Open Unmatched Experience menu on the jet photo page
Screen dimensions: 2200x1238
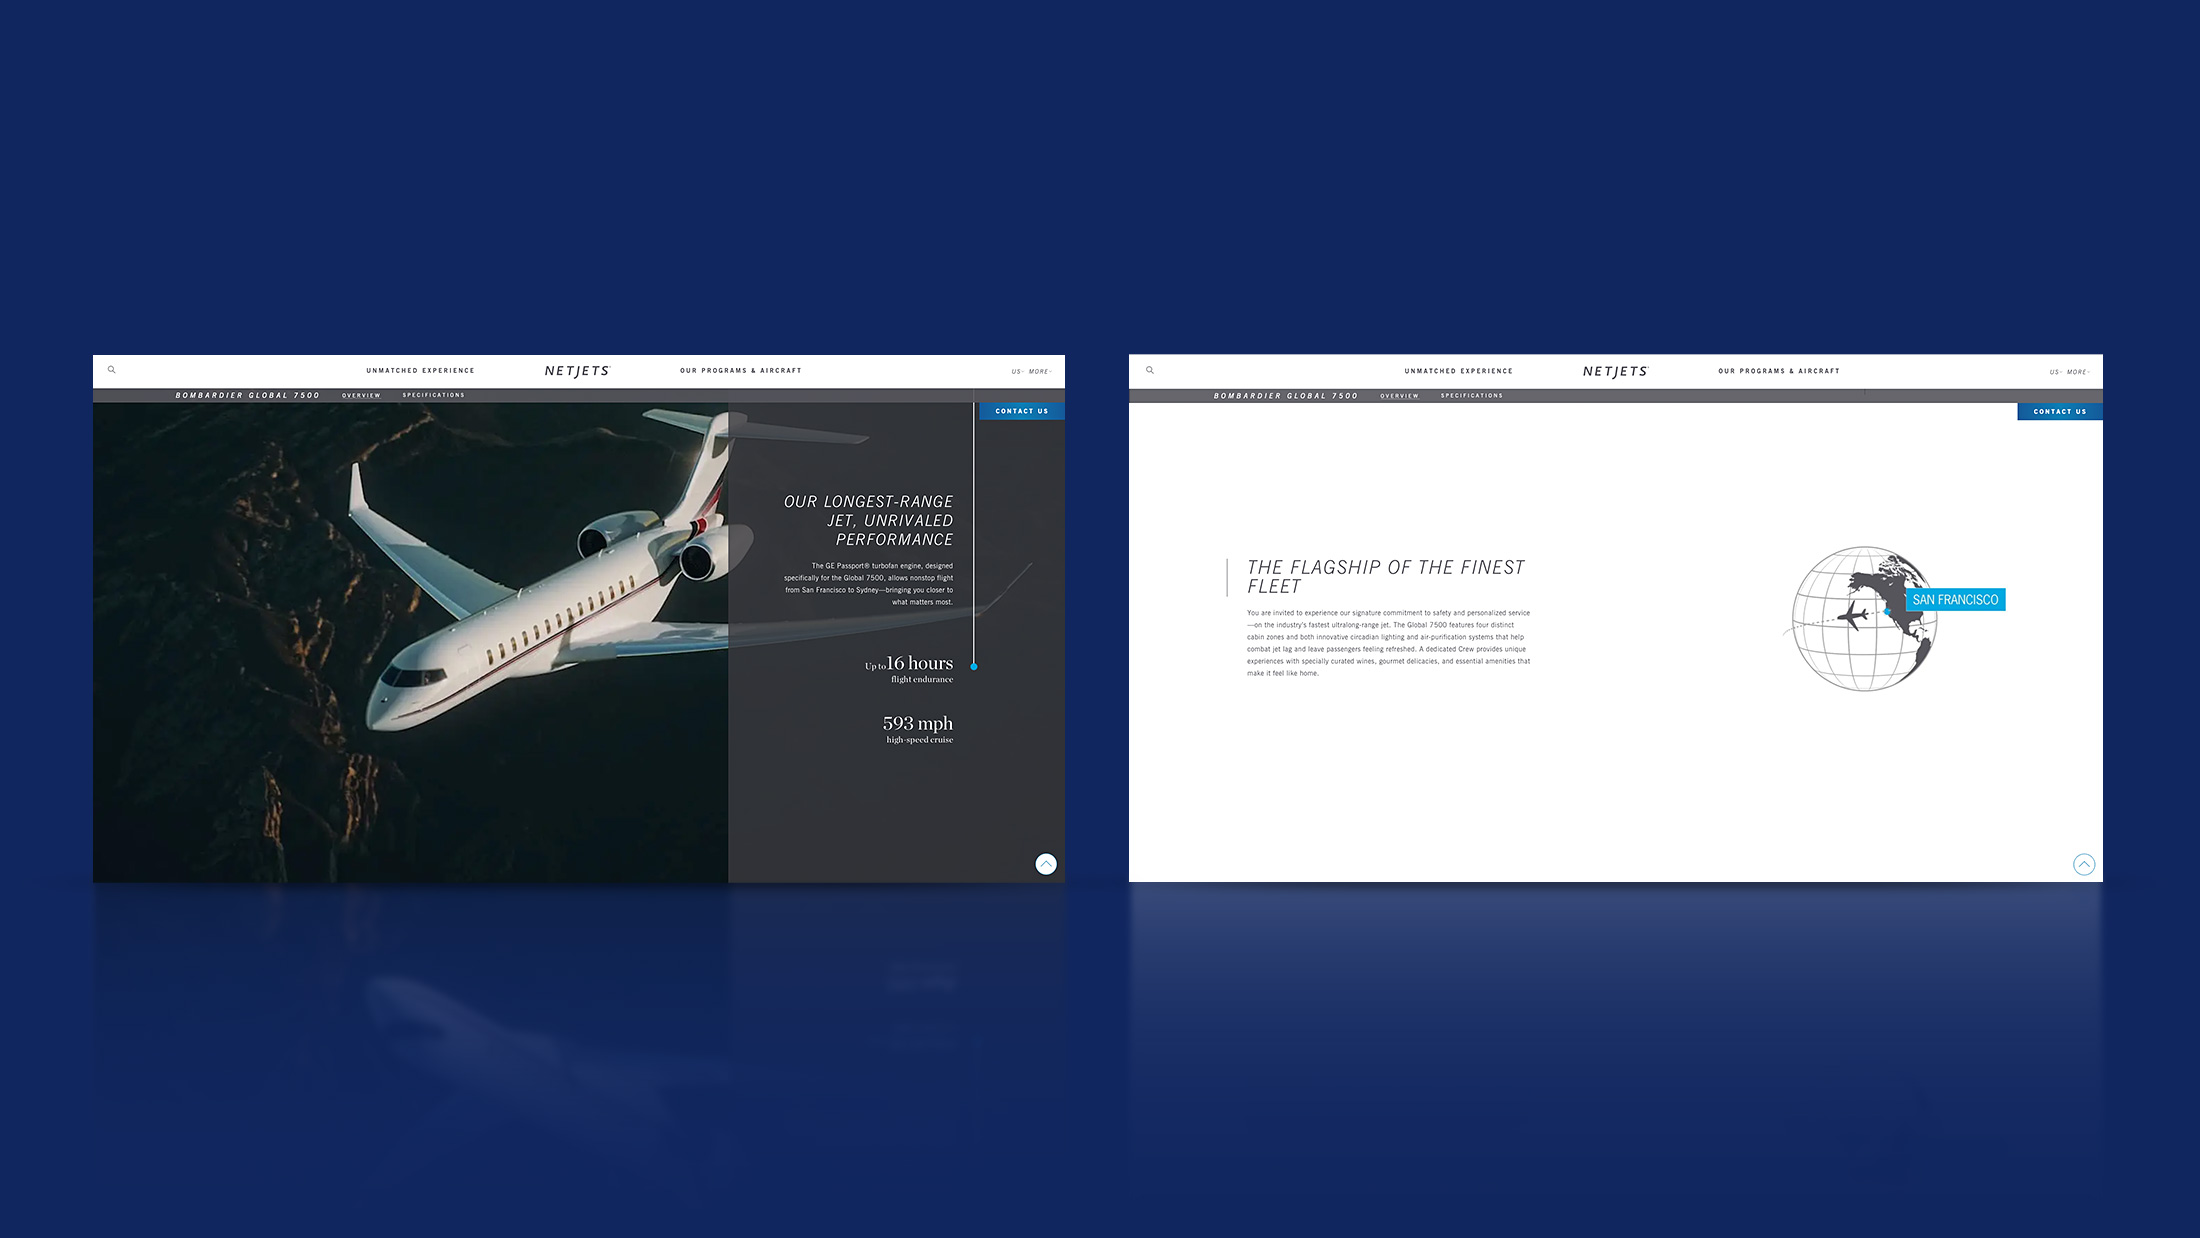pyautogui.click(x=420, y=371)
